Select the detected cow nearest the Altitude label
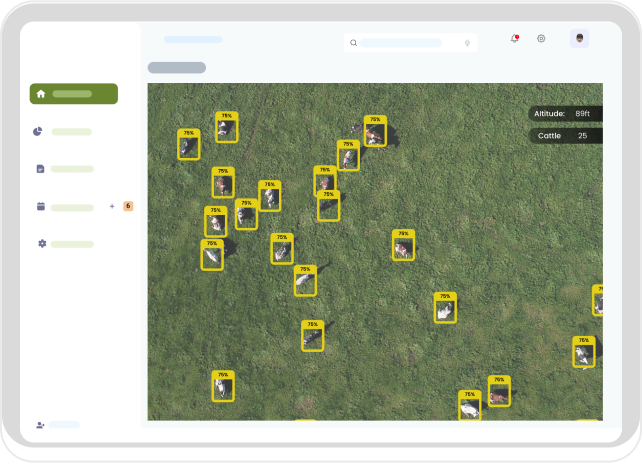The height and width of the screenshot is (463, 643). click(375, 132)
